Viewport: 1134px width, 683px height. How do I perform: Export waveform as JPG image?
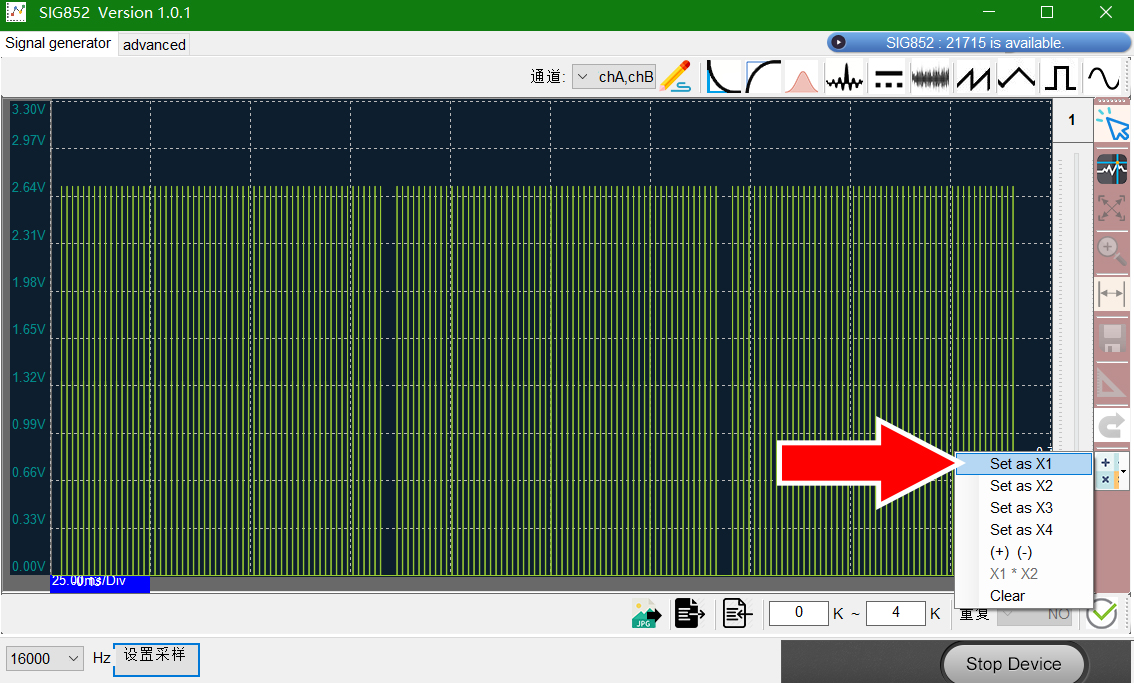[x=646, y=614]
